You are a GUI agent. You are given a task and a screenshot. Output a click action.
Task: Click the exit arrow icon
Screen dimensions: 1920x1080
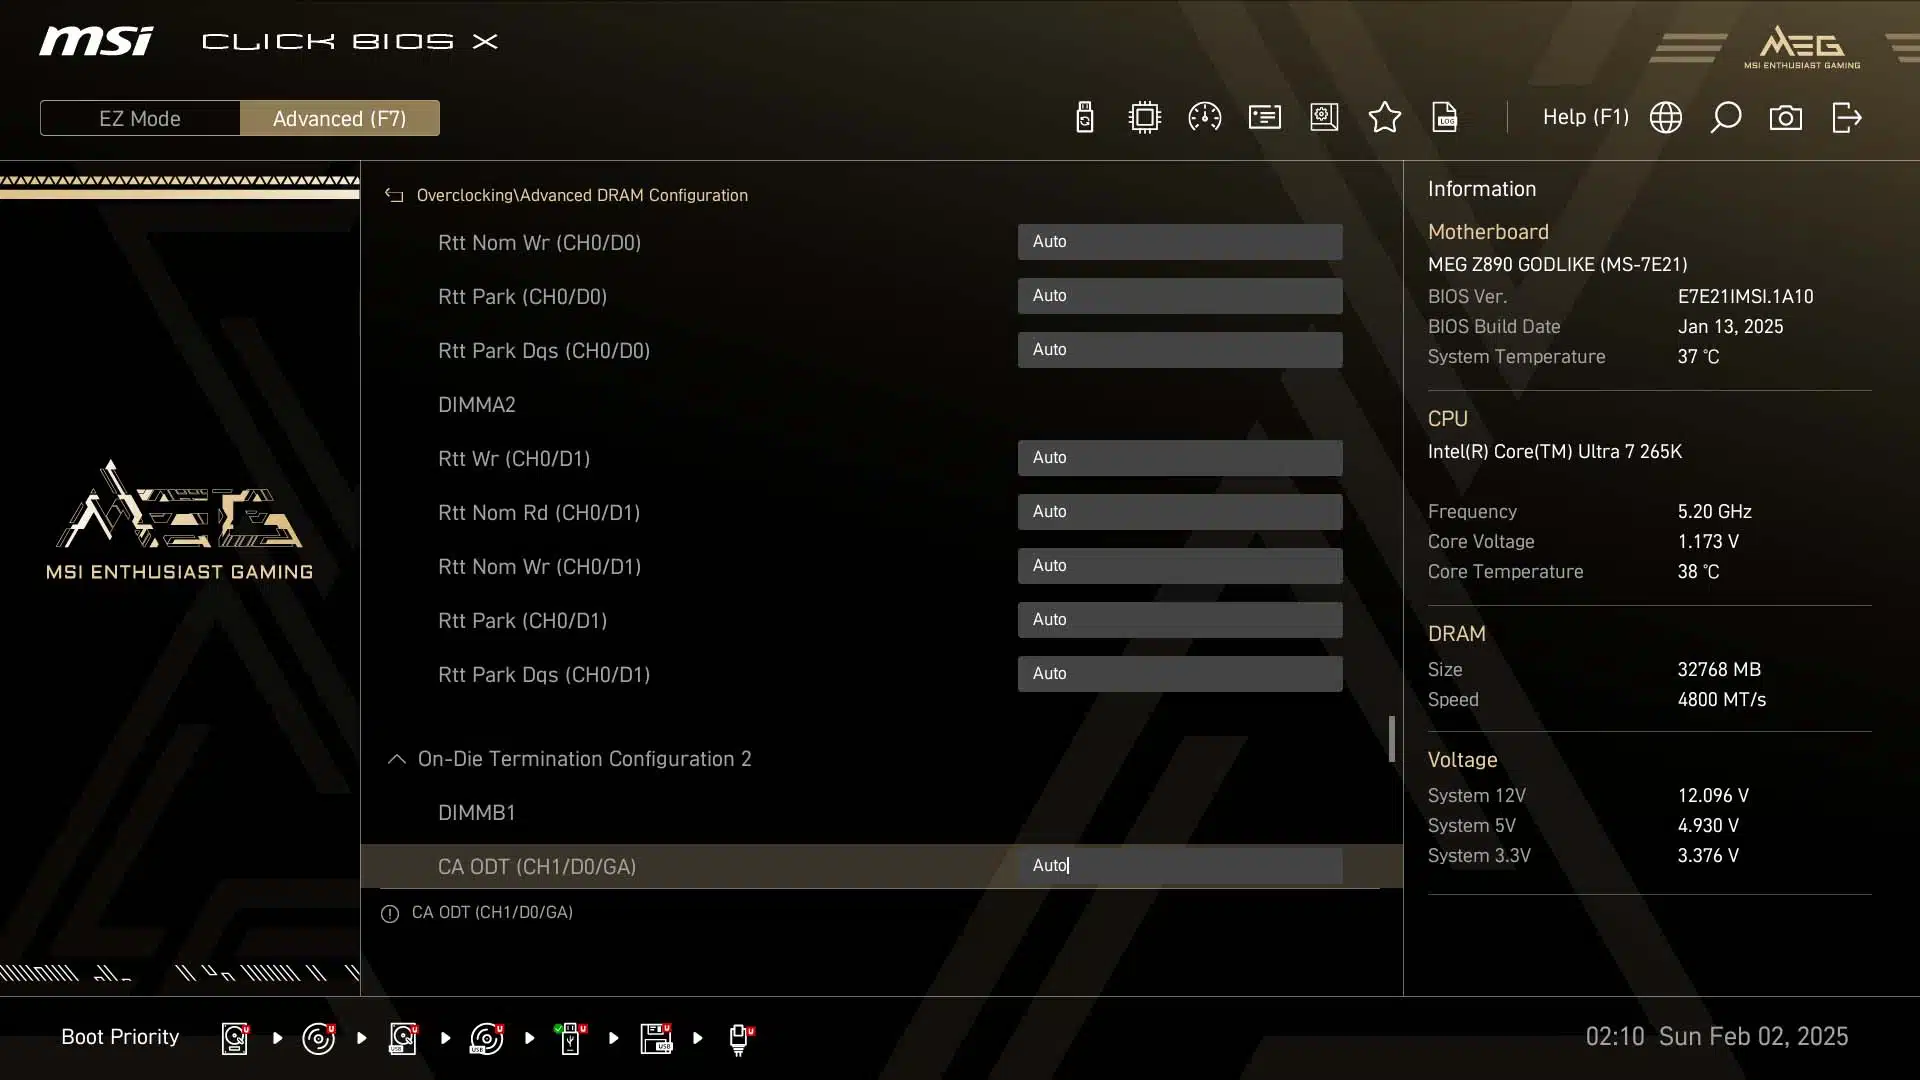point(1846,118)
